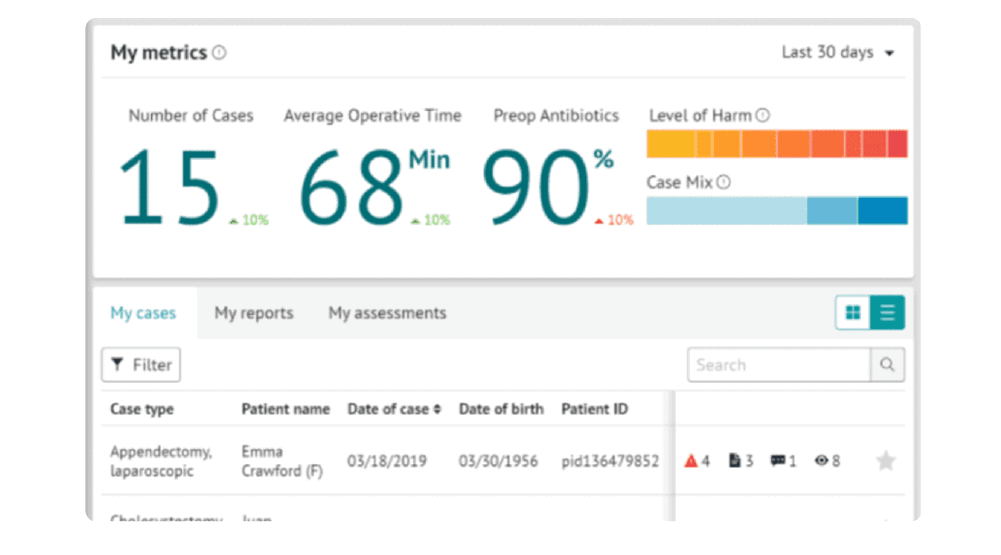Focus the Search input field
This screenshot has height=555, width=1001.
click(779, 365)
